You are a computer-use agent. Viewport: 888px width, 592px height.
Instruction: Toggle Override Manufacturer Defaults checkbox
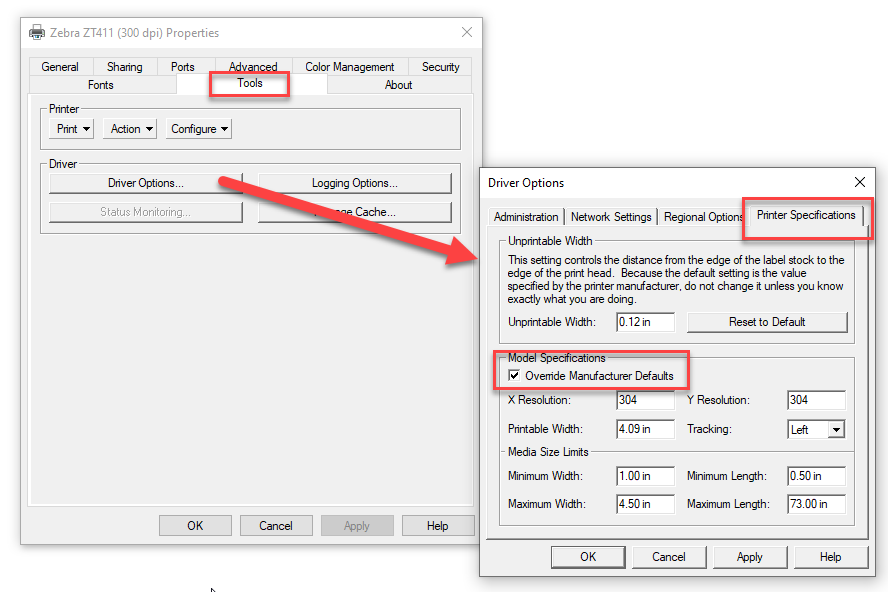[x=514, y=375]
